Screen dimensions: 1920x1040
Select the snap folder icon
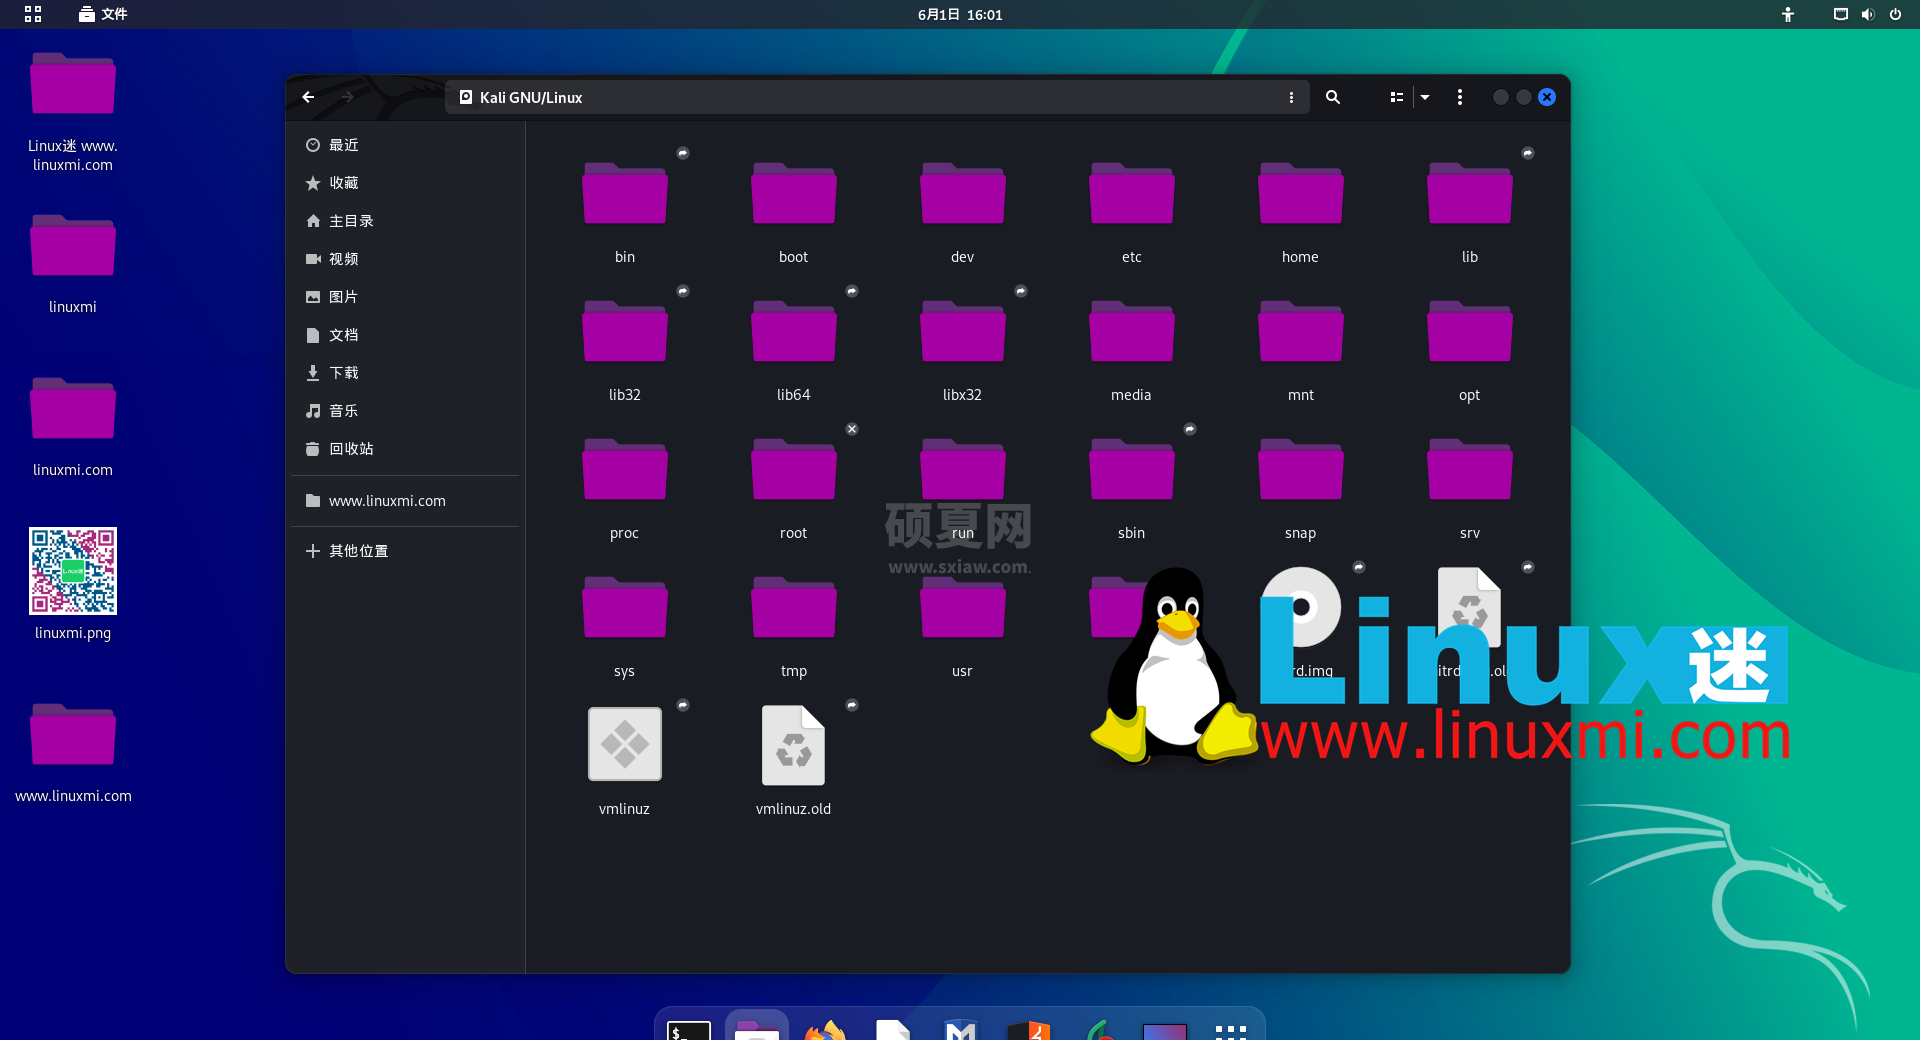coord(1301,469)
